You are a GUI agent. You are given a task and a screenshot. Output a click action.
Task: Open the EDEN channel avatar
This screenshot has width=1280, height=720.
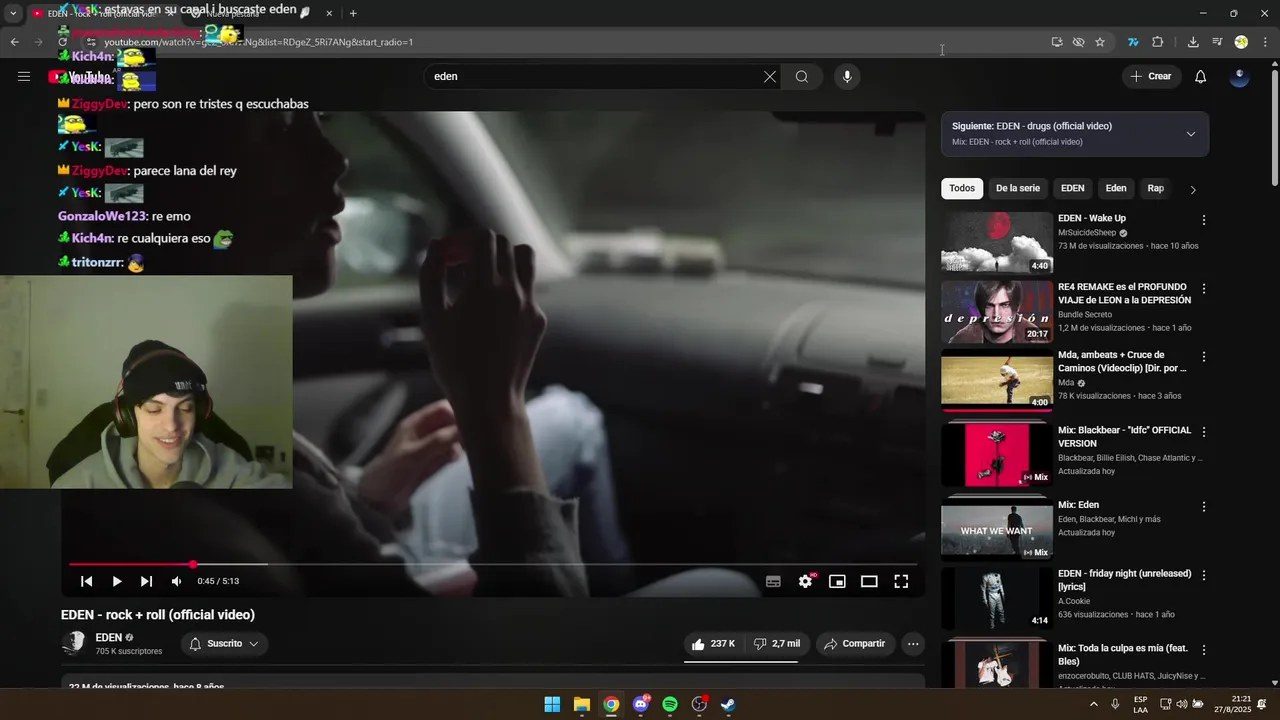pos(73,643)
